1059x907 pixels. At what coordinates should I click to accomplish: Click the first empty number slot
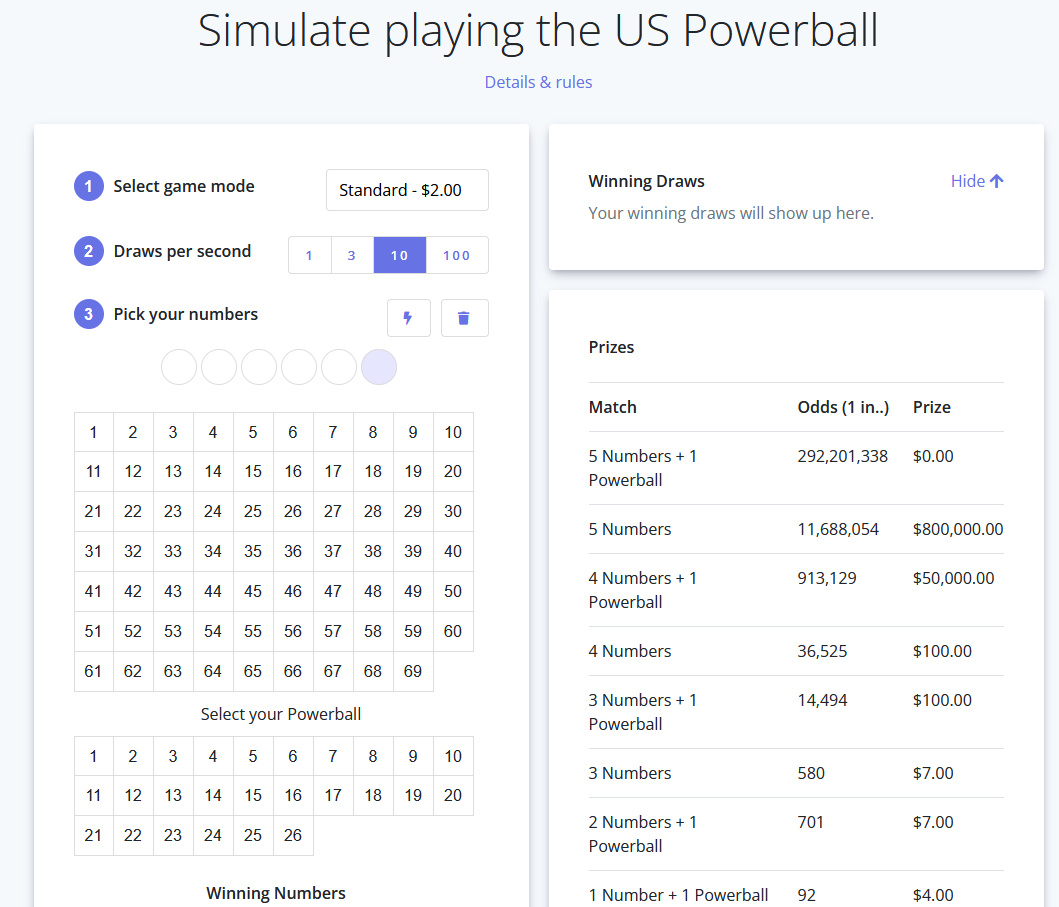(179, 367)
